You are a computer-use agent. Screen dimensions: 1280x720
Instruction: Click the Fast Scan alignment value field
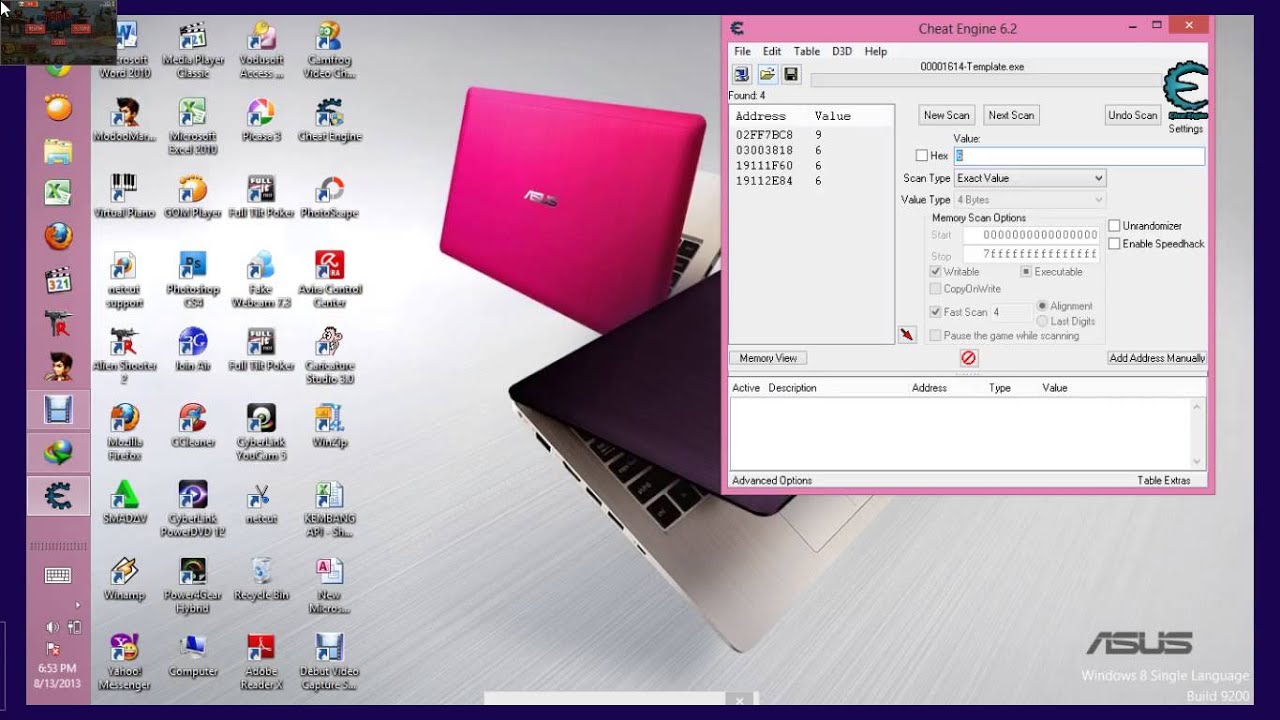pos(1011,312)
